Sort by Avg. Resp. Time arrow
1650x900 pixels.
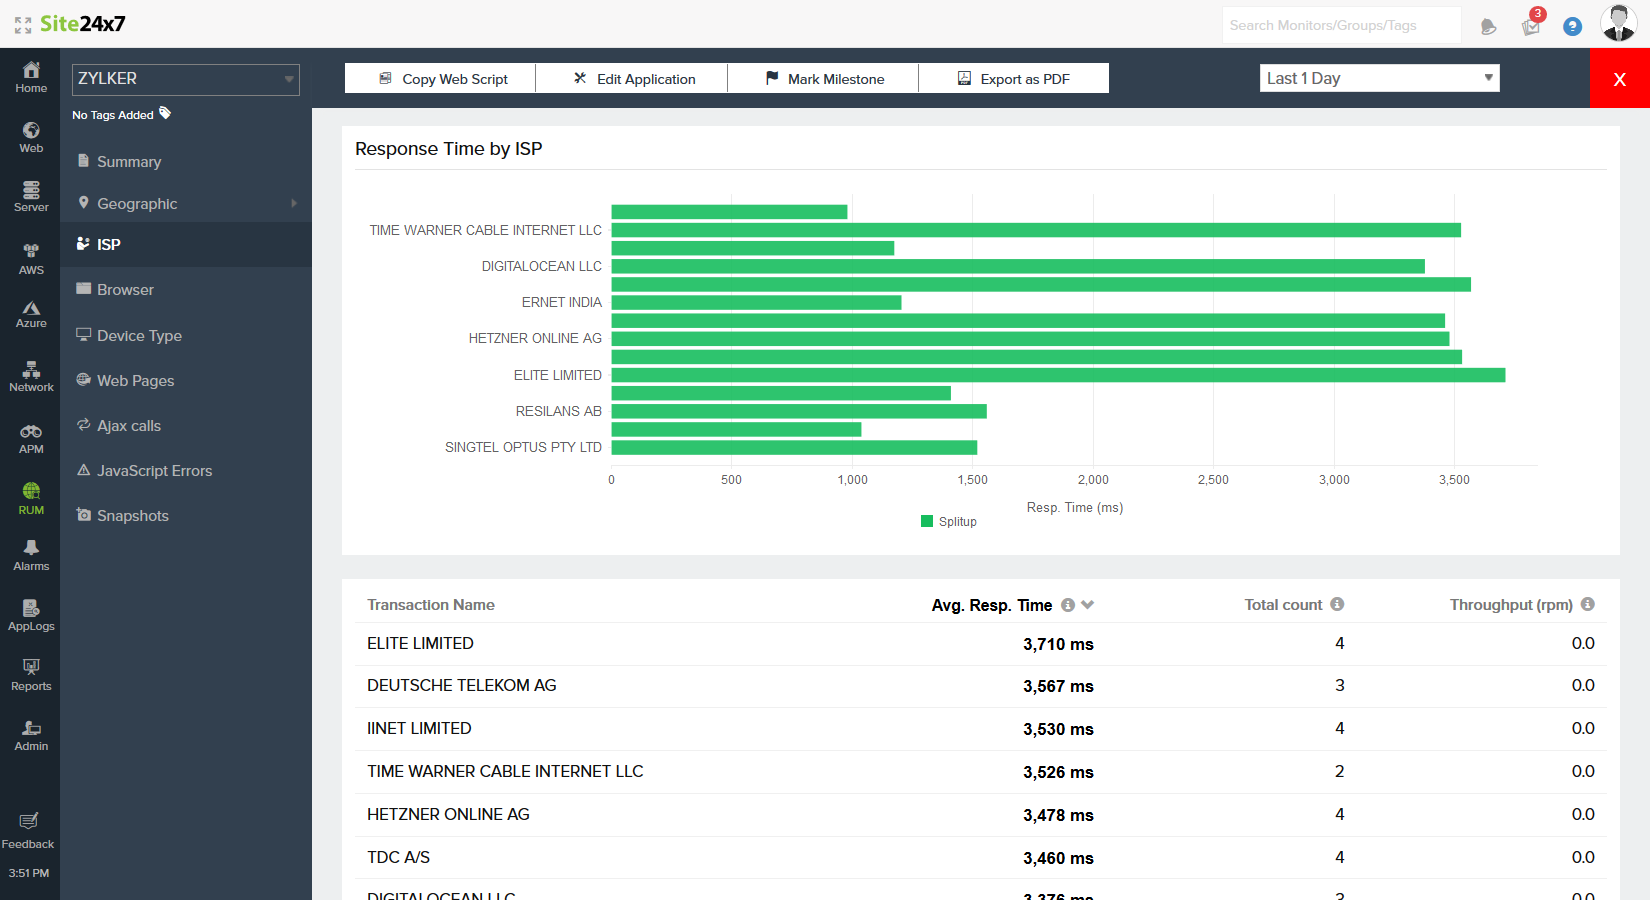coord(1088,605)
